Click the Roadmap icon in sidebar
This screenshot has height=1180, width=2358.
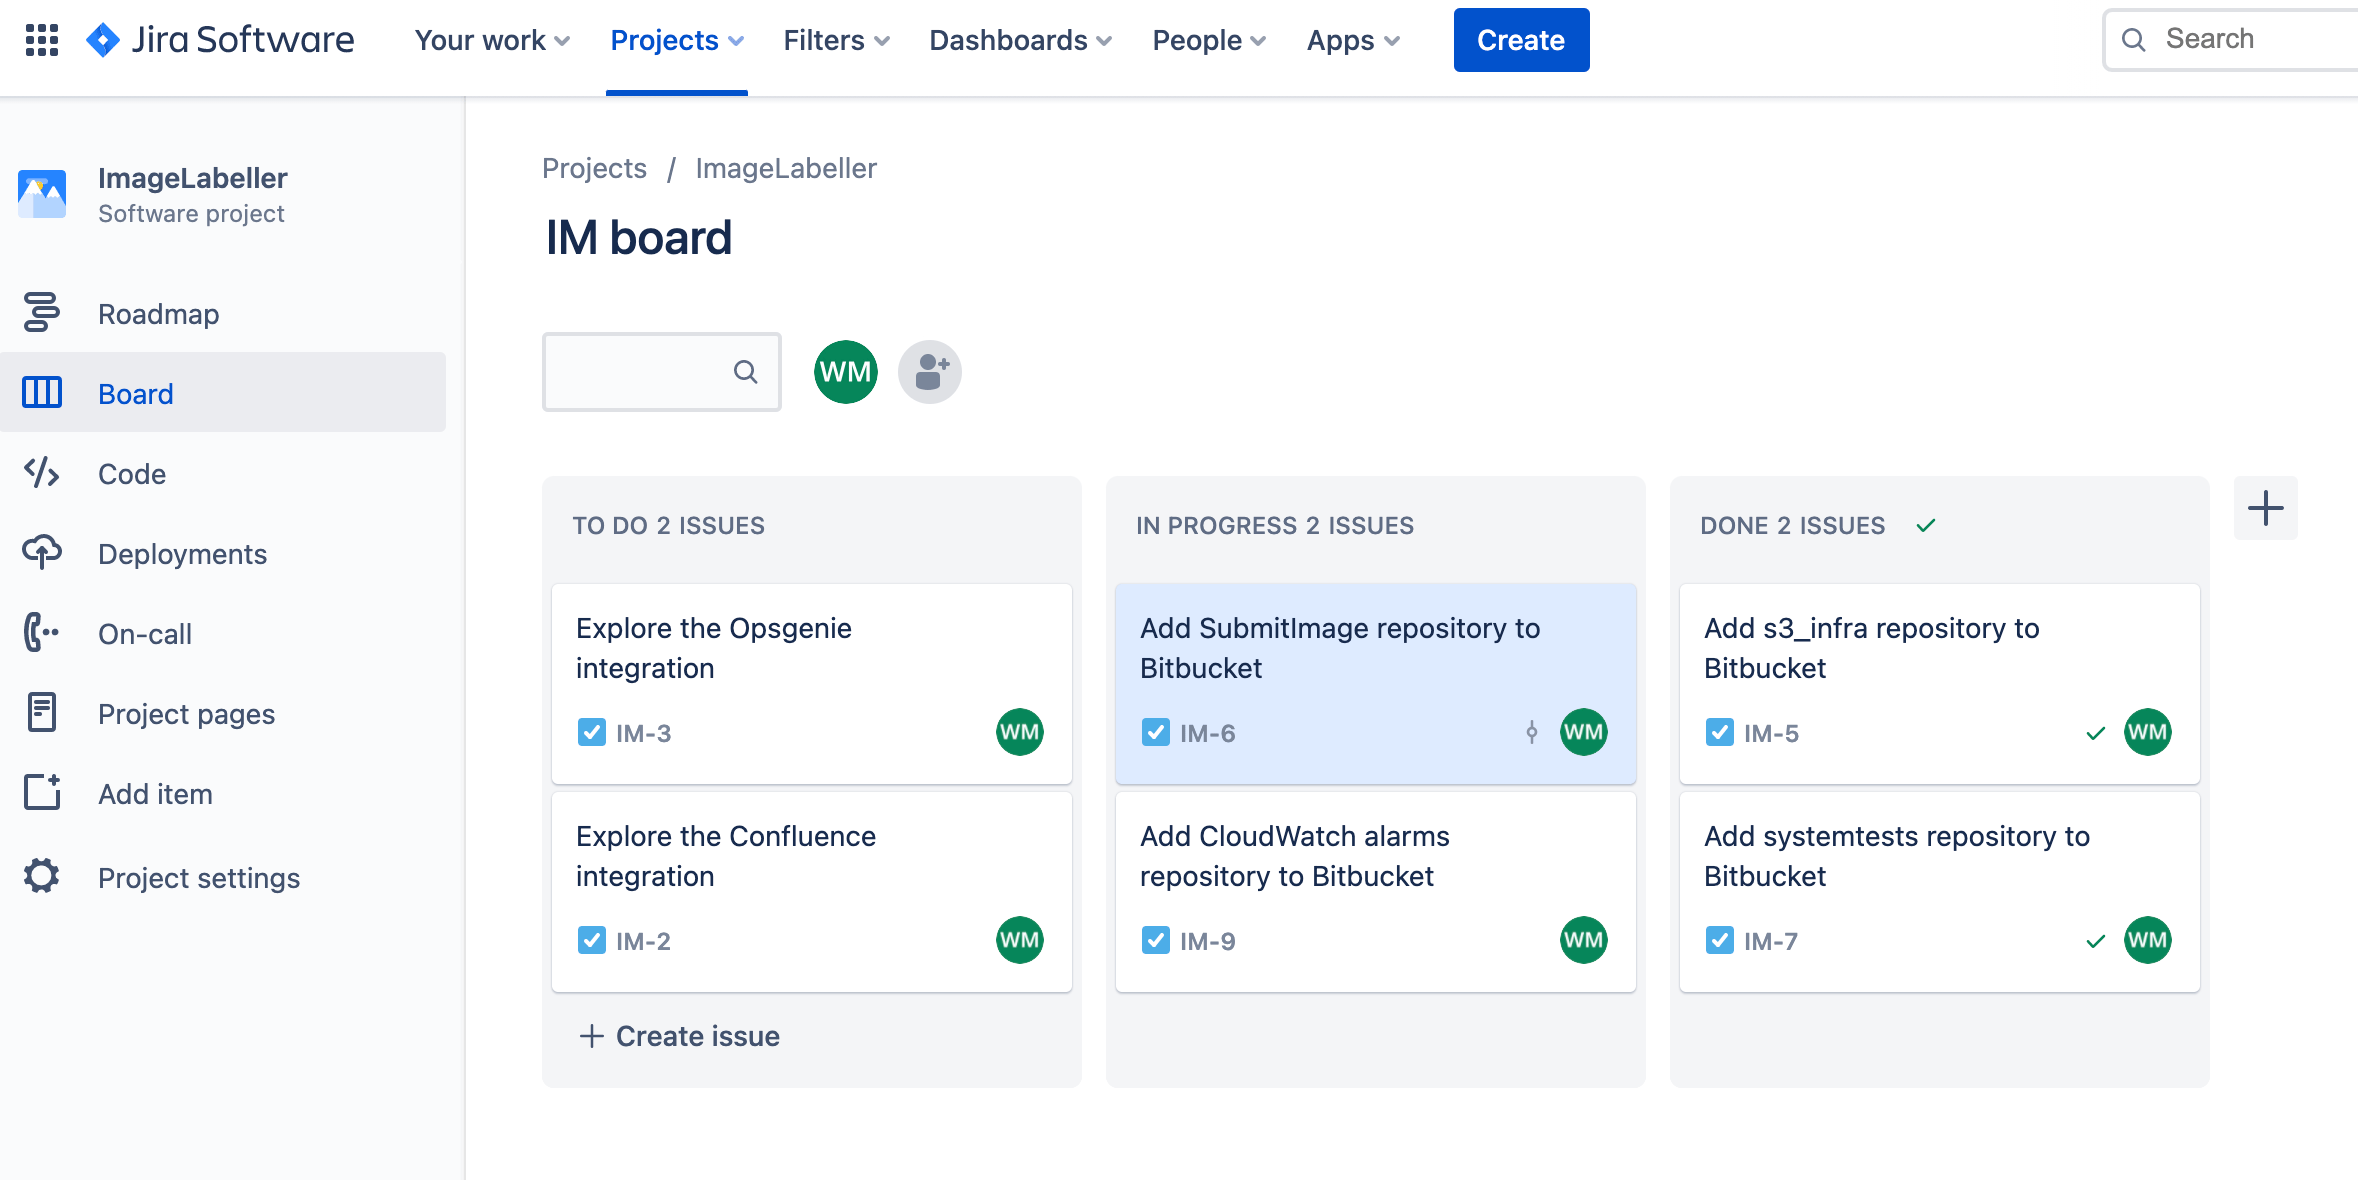[x=41, y=313]
